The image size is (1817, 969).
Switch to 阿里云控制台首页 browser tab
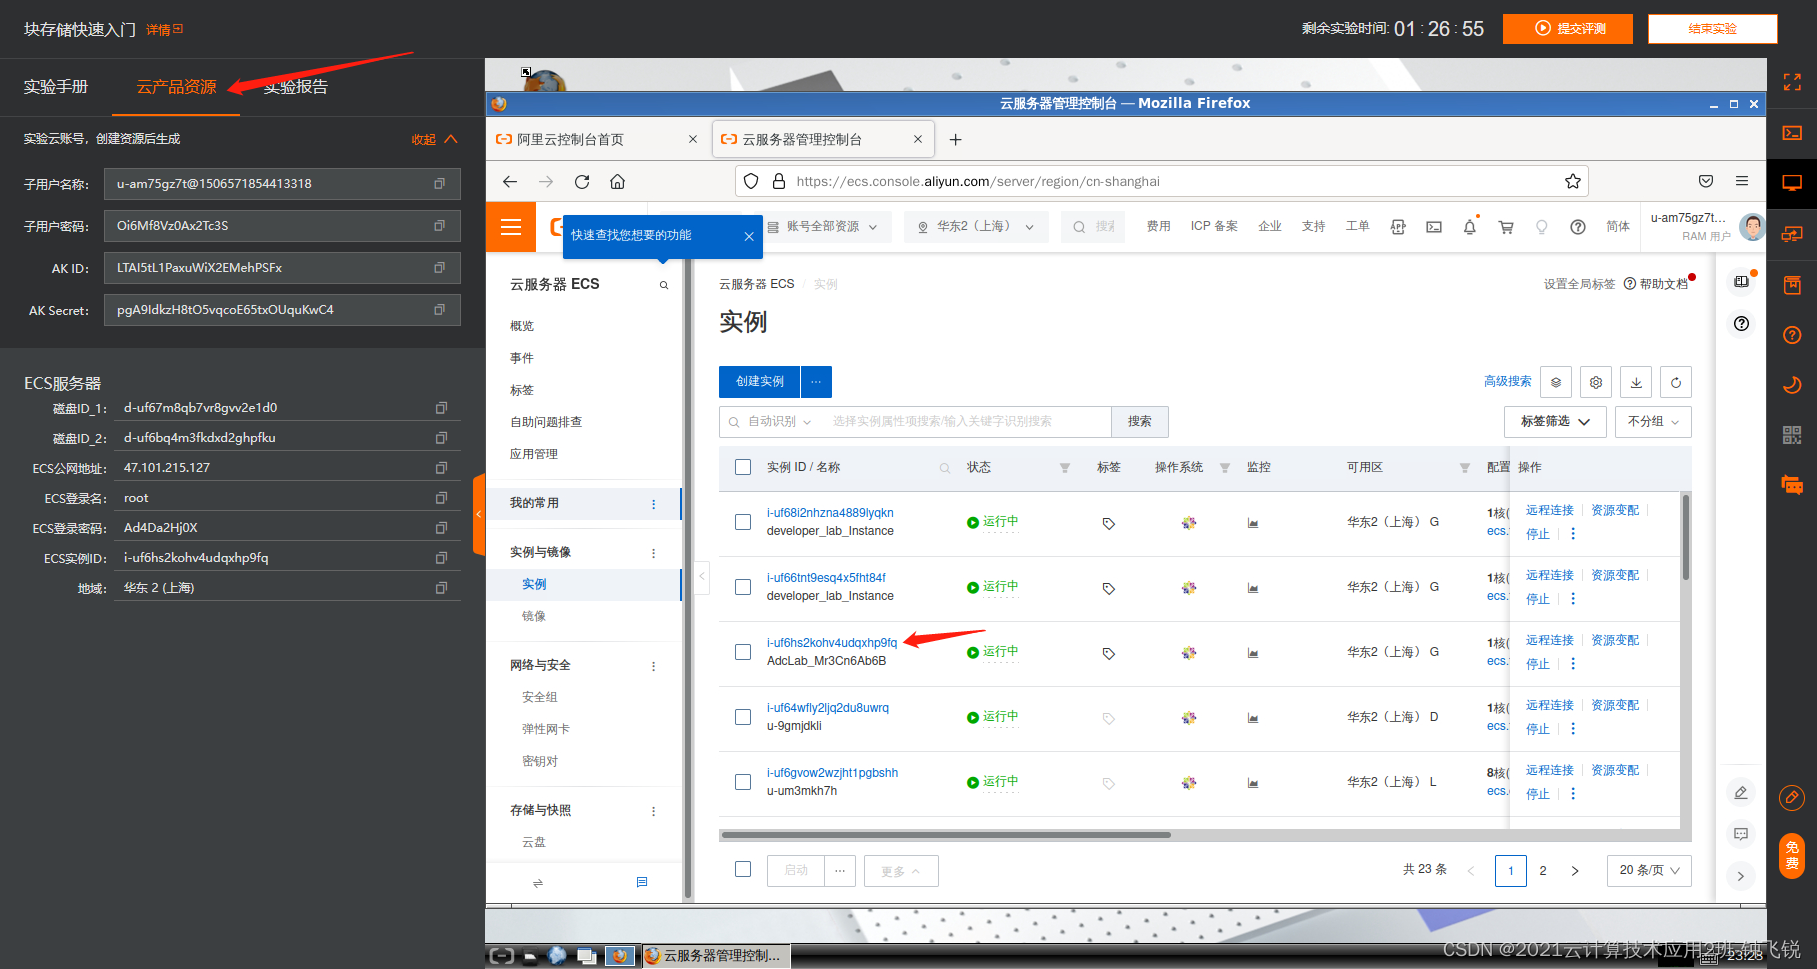pyautogui.click(x=598, y=140)
